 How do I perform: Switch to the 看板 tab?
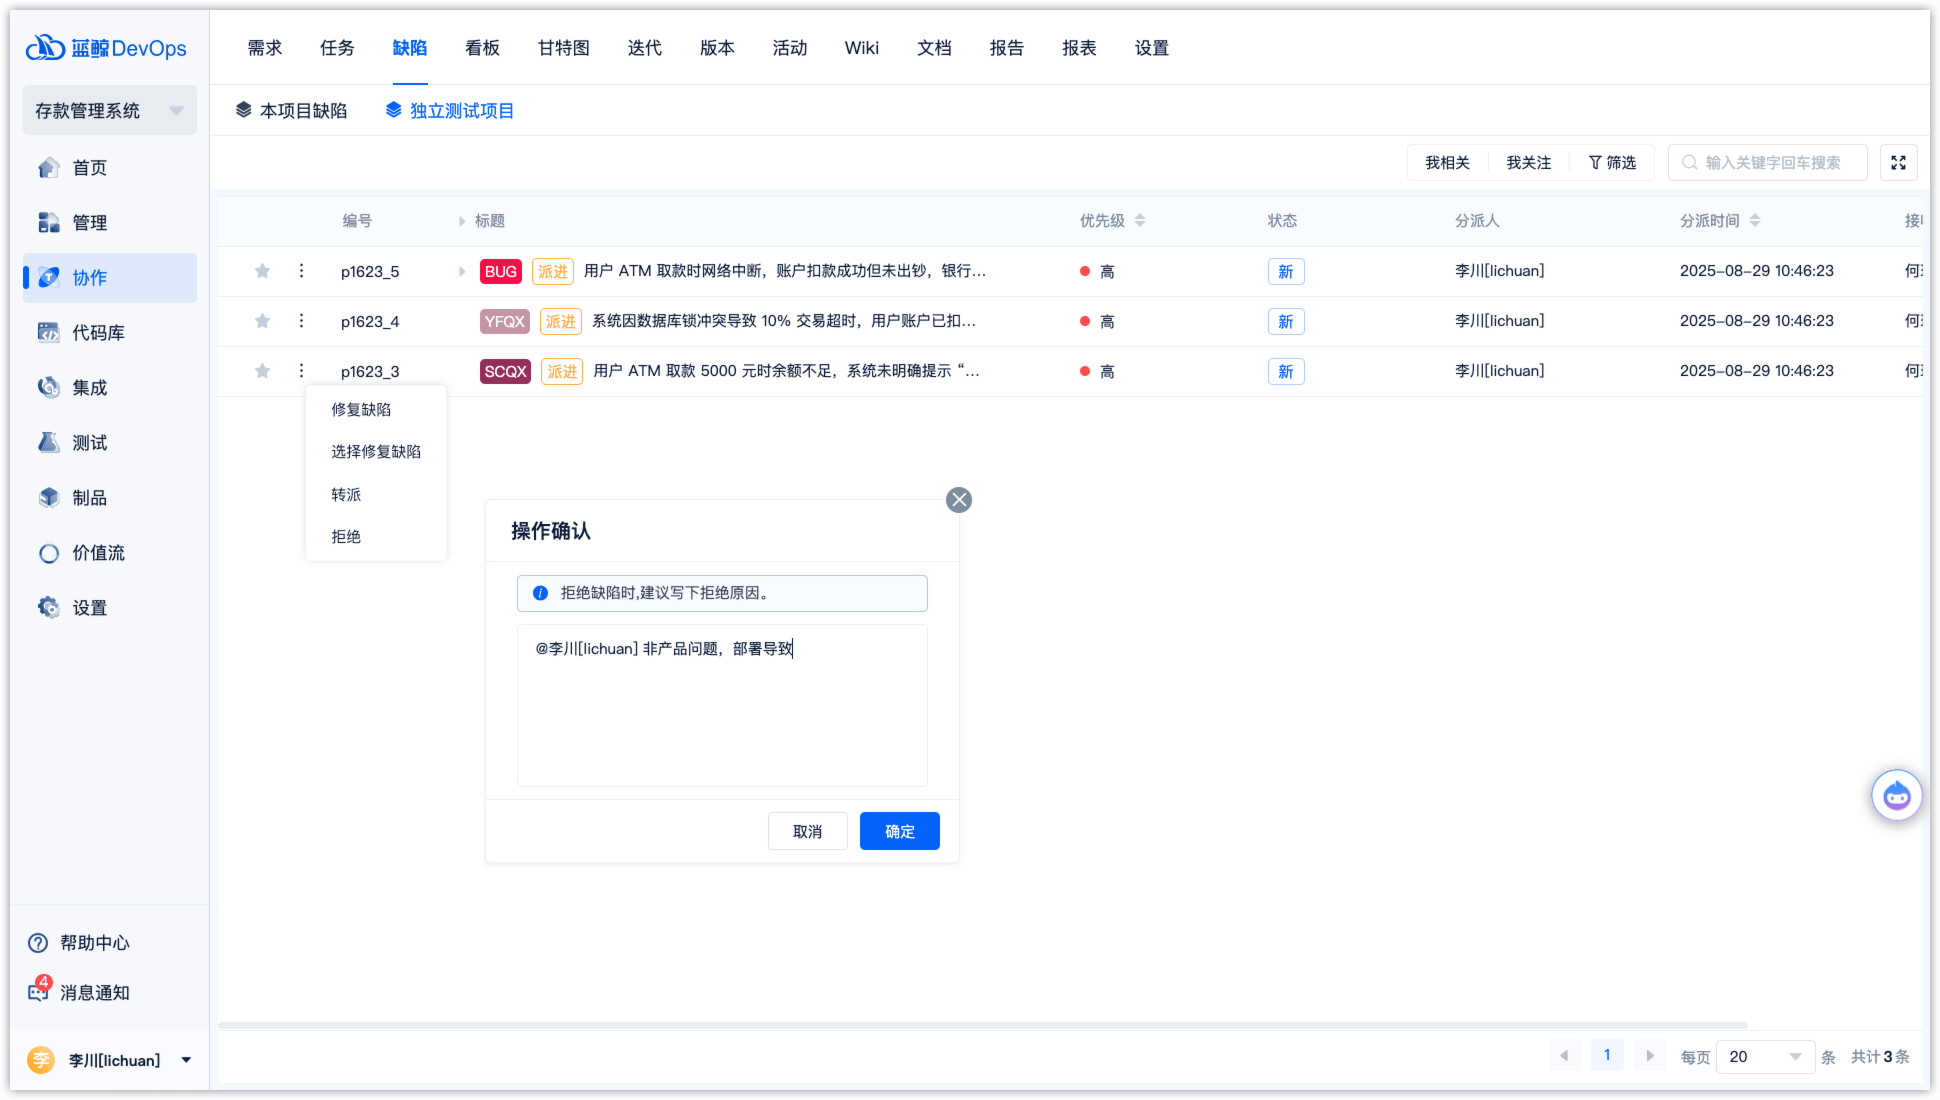click(482, 48)
